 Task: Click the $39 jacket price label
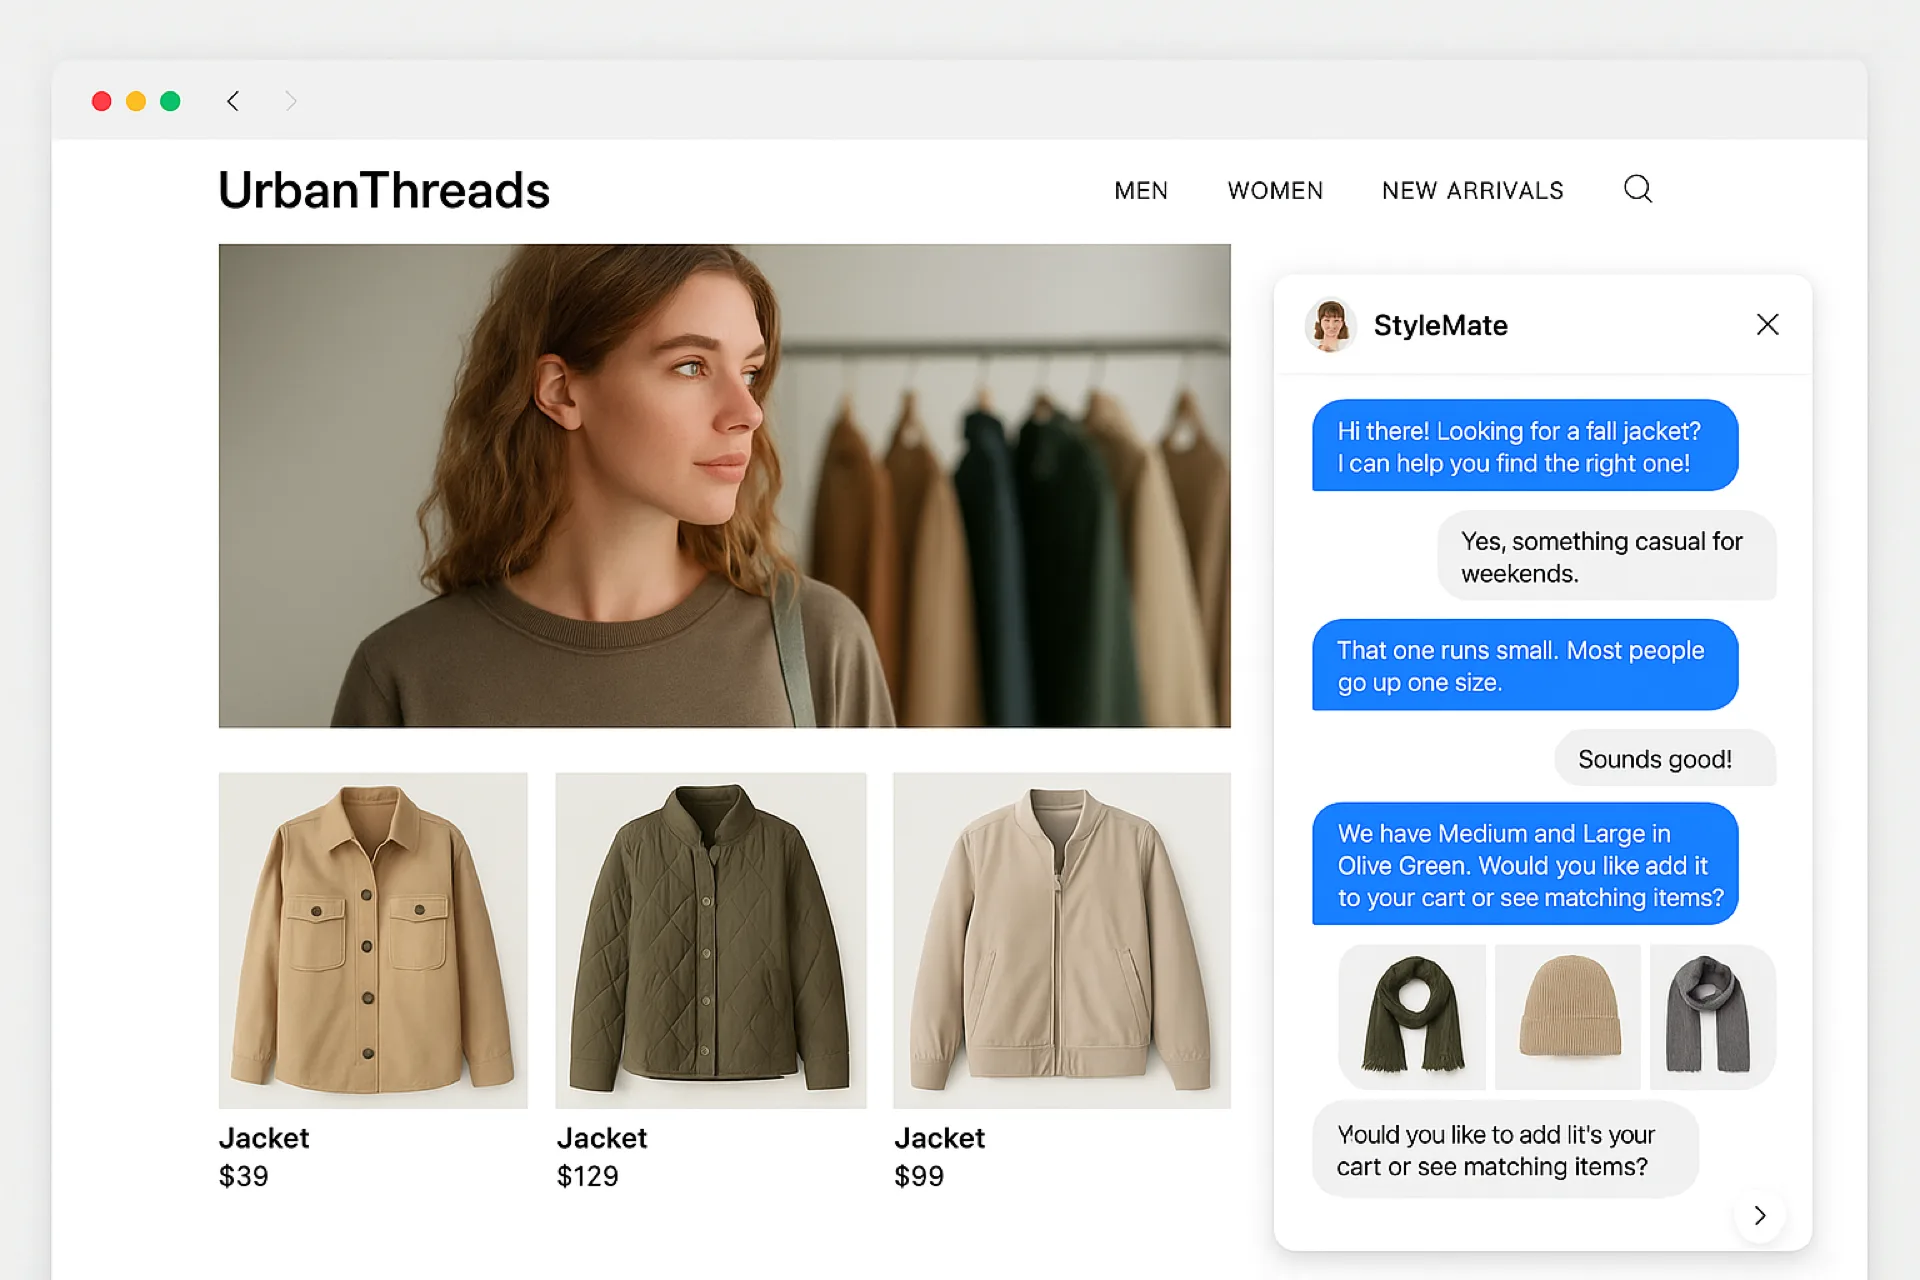(243, 1176)
